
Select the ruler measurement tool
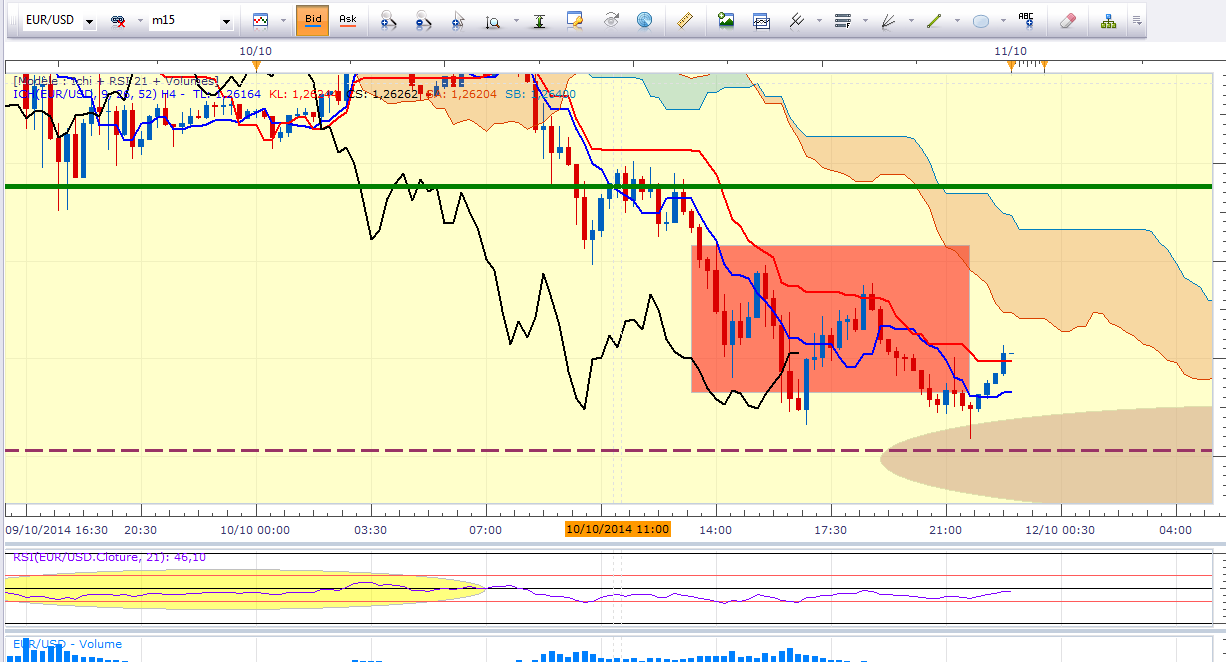click(685, 20)
